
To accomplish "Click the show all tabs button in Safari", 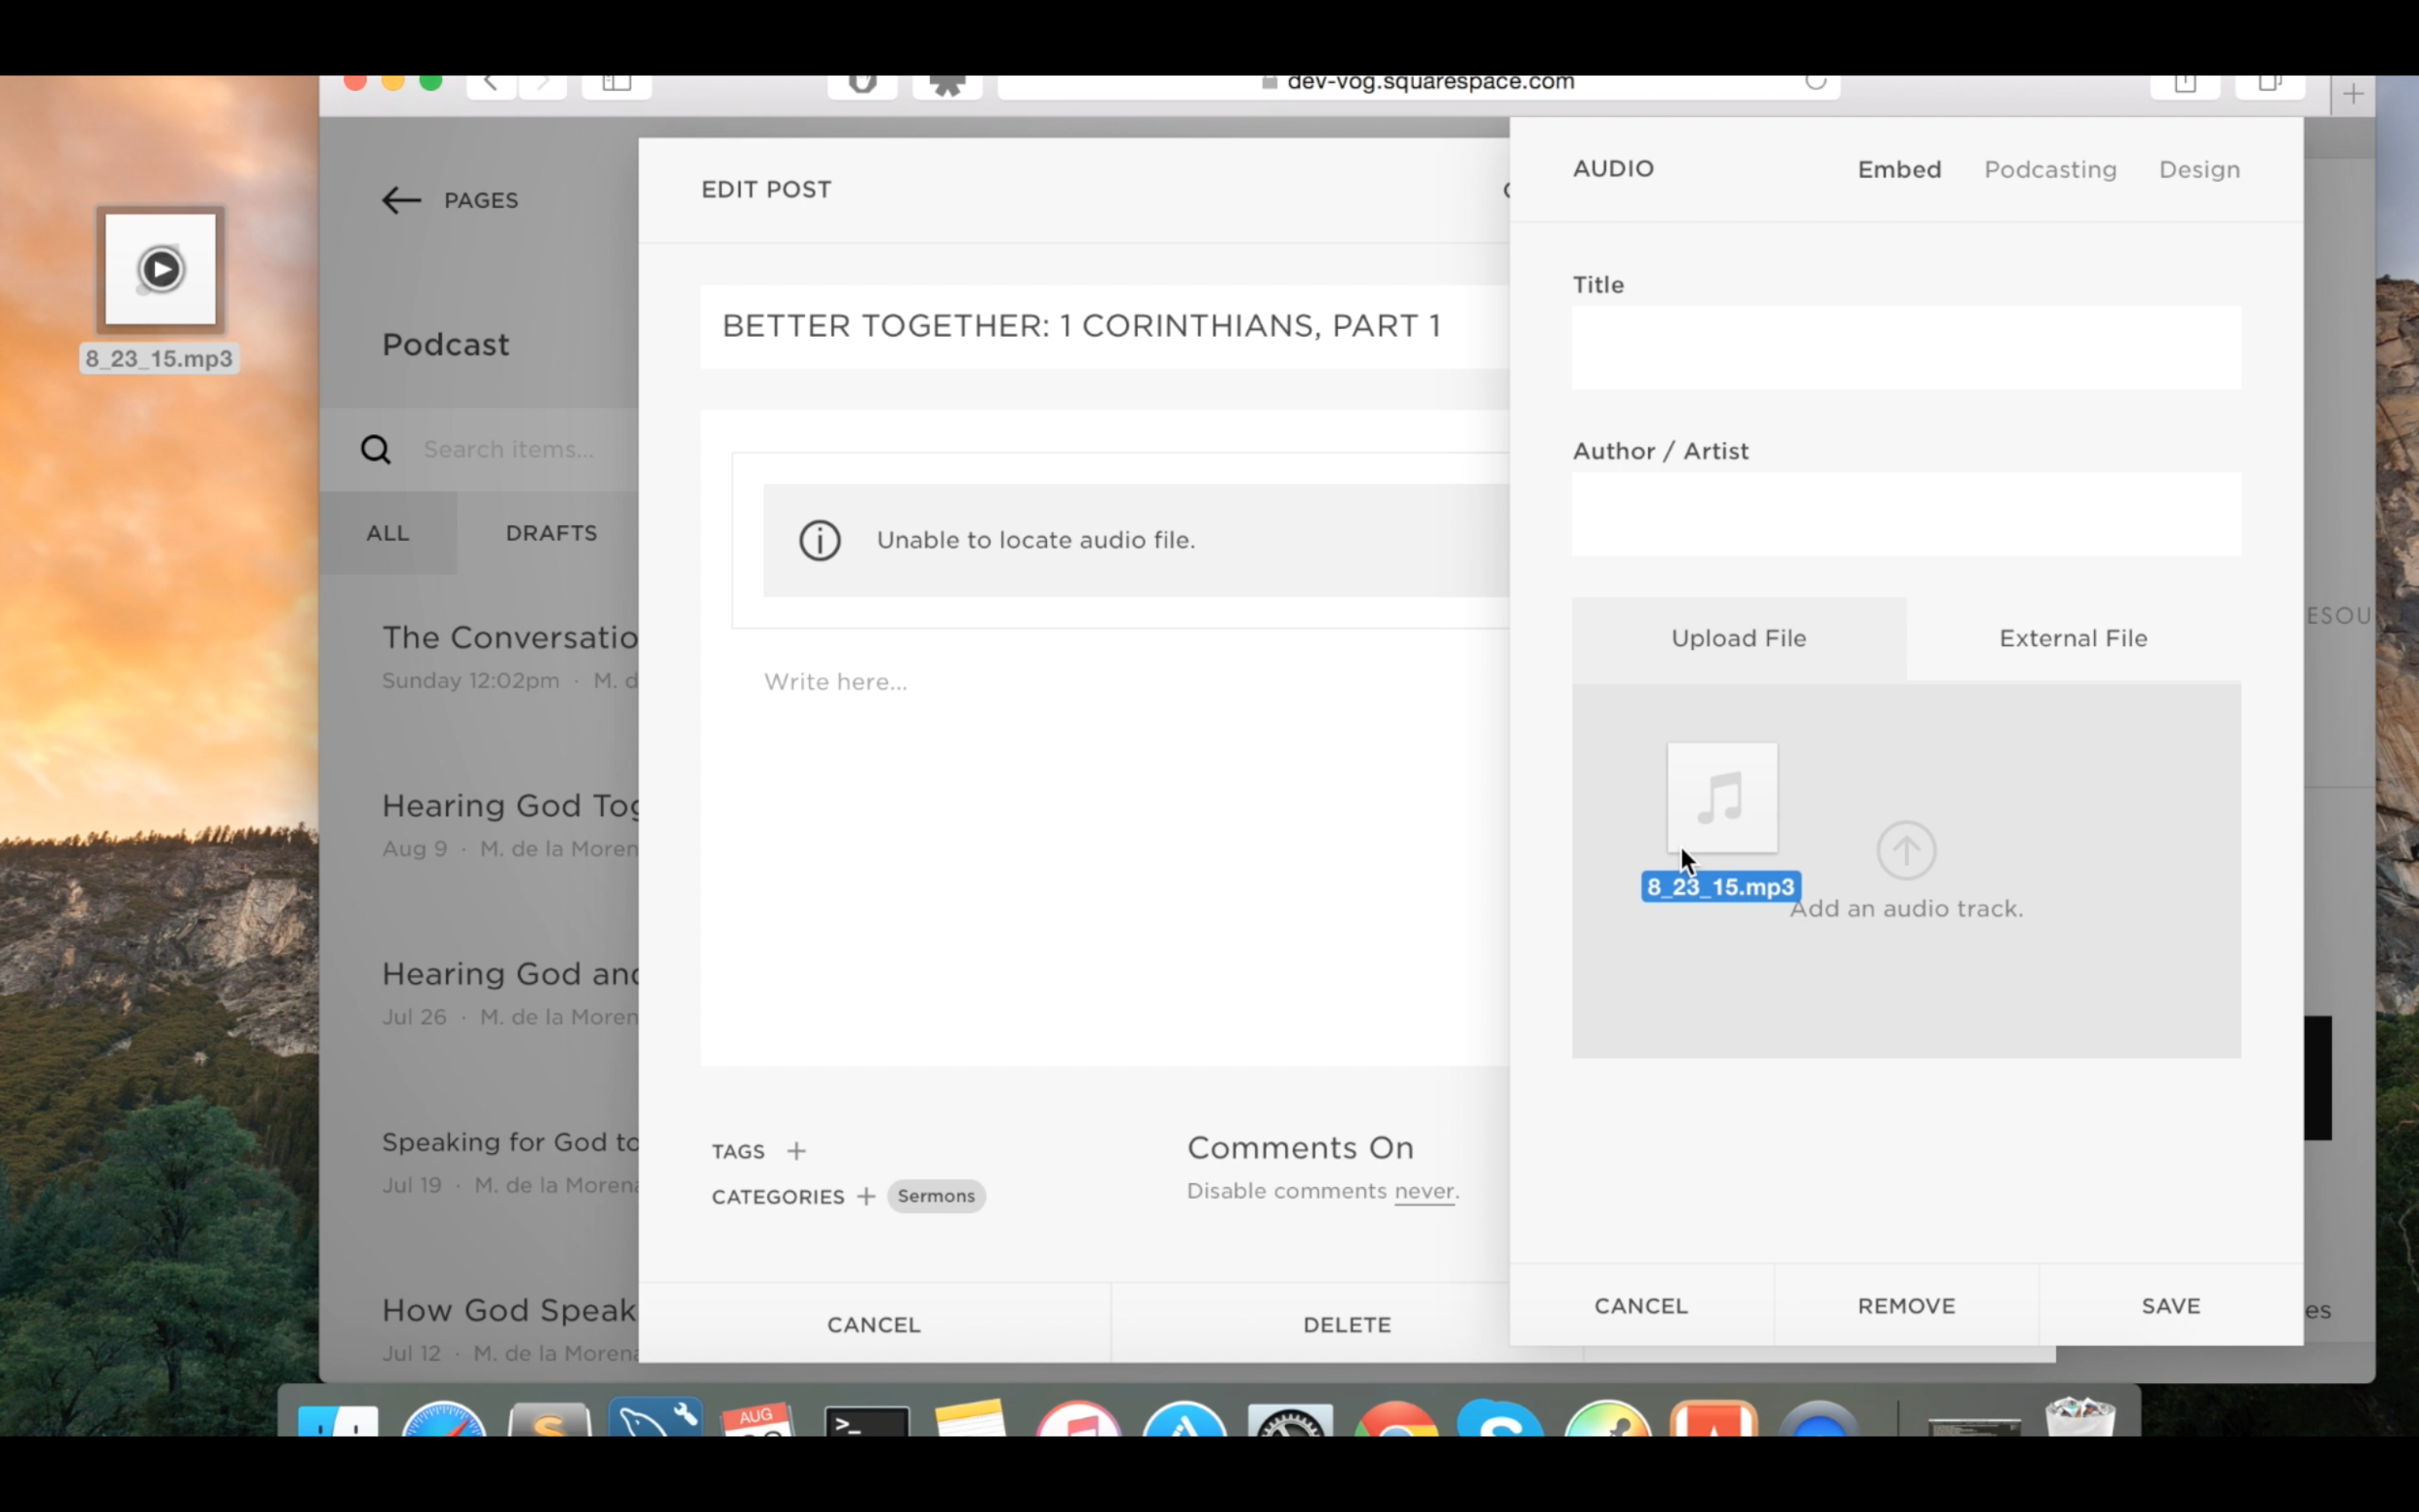I will [x=2269, y=84].
